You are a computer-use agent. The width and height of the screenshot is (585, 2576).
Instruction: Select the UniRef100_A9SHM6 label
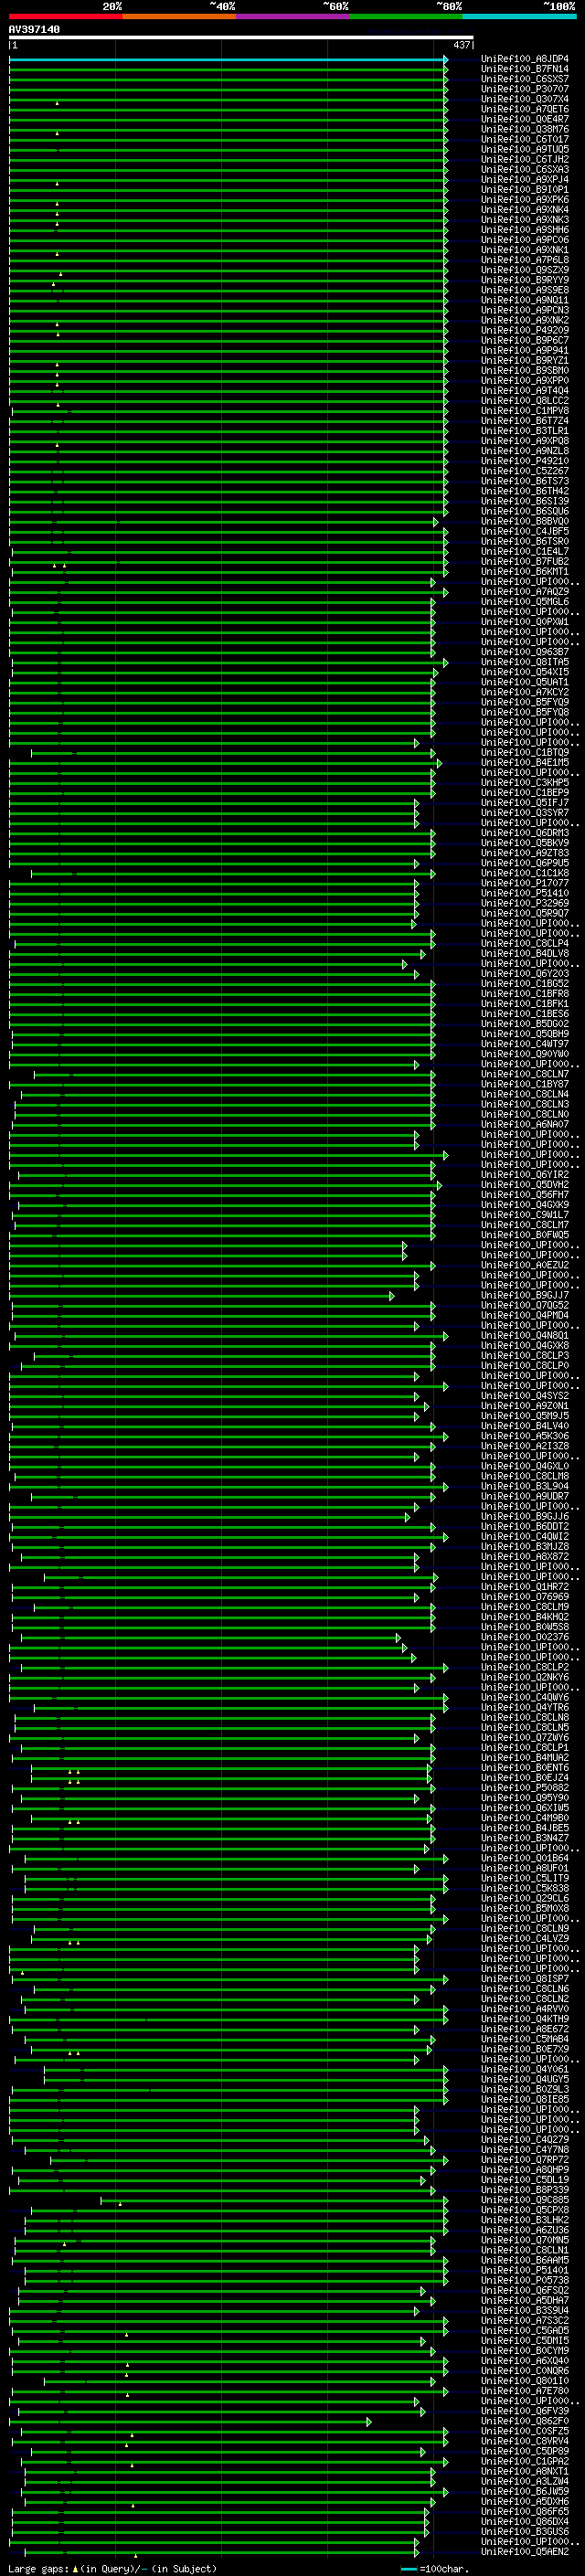(525, 230)
